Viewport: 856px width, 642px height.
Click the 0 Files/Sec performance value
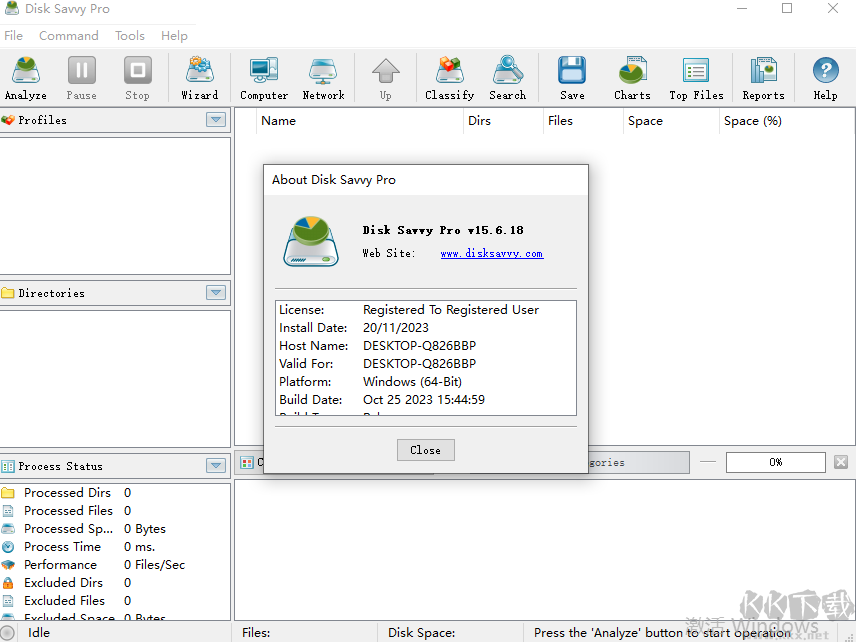click(x=154, y=565)
